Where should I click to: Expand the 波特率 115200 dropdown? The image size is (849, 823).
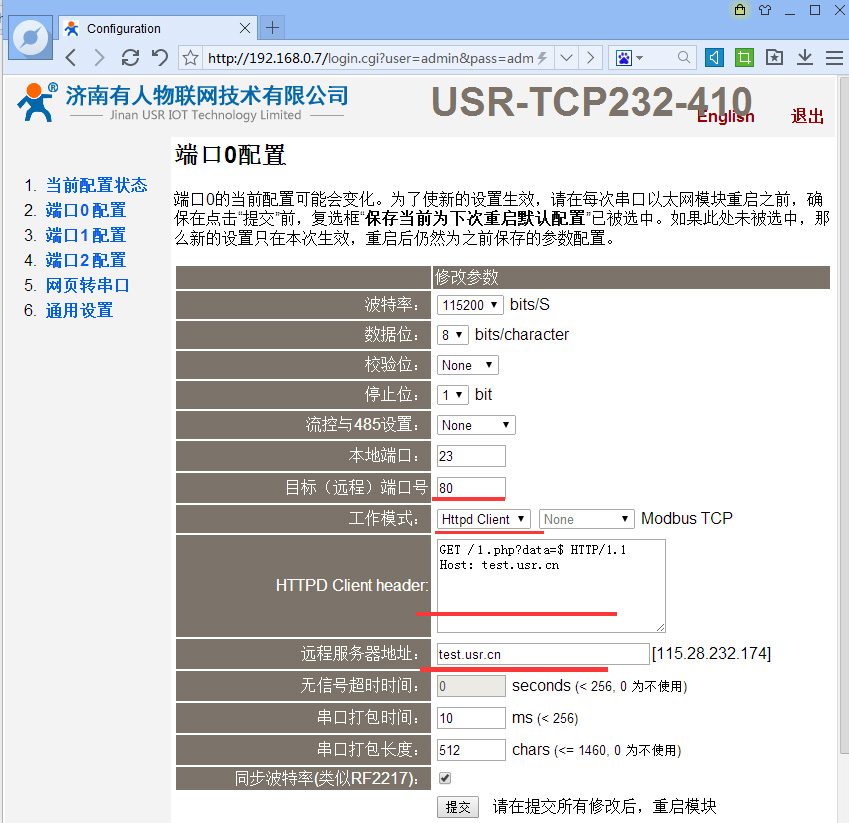pos(469,305)
